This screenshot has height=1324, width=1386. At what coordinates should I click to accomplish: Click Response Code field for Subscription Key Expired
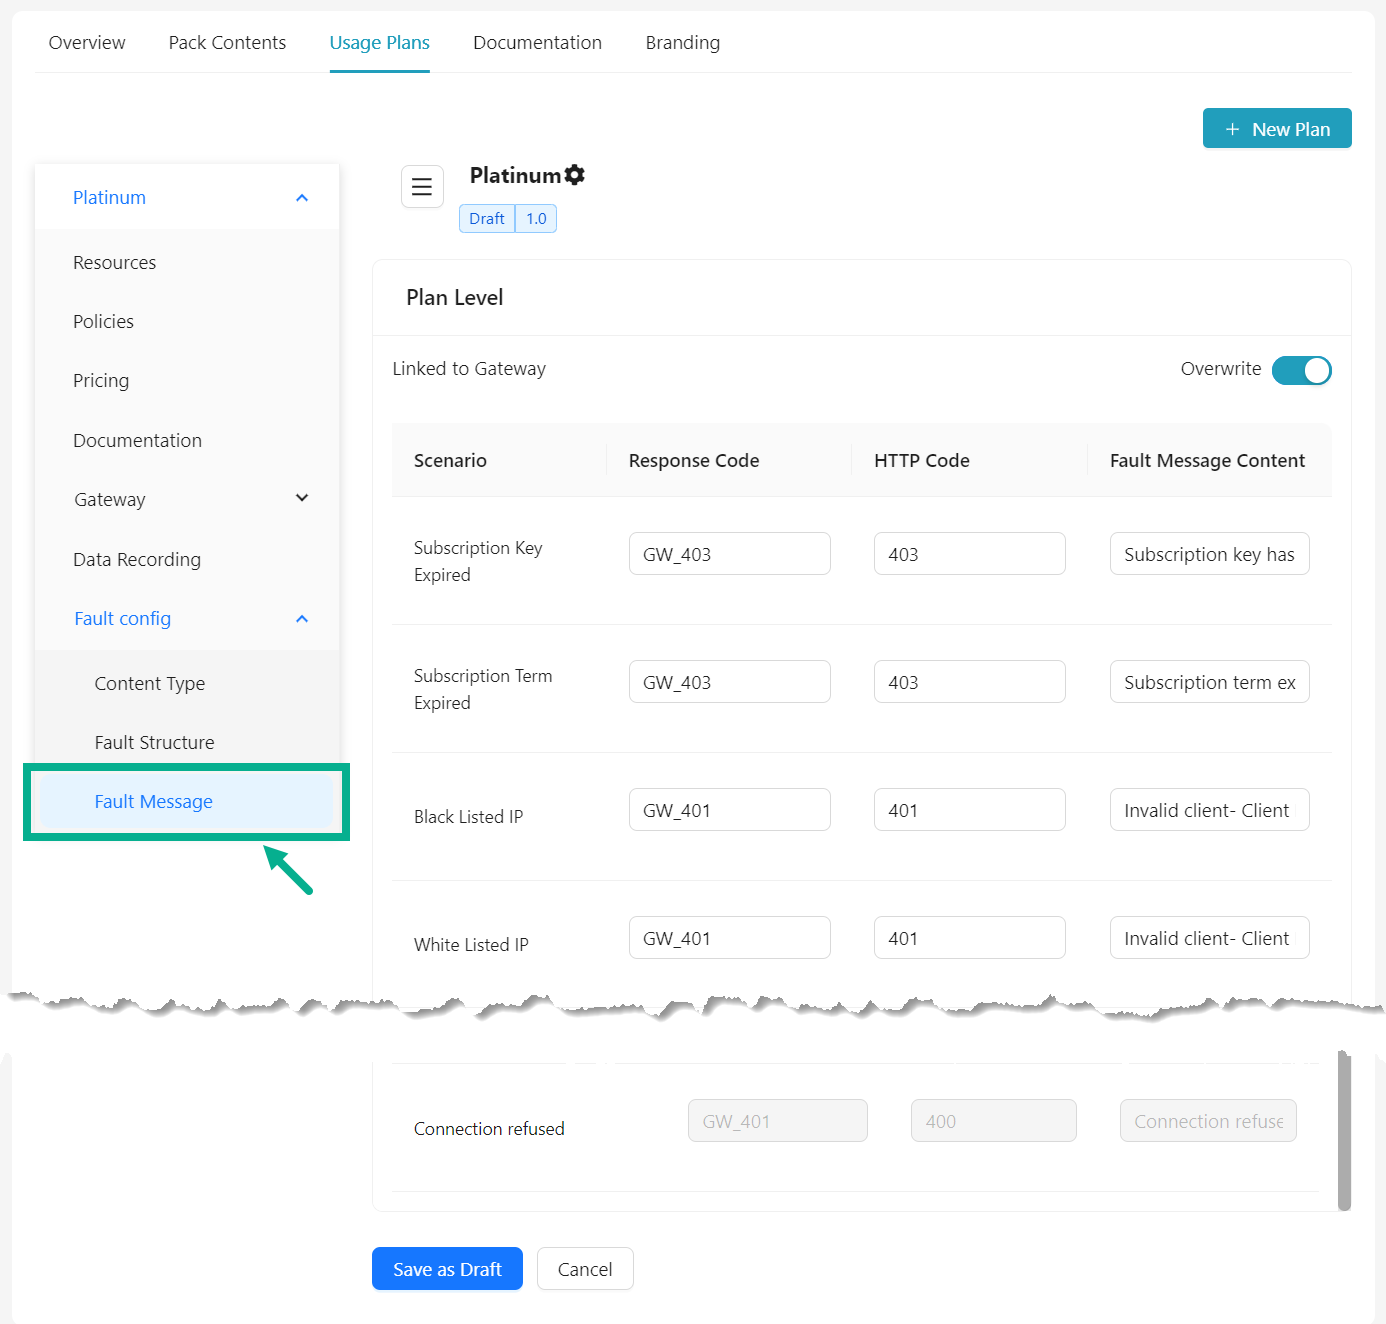[x=729, y=554]
